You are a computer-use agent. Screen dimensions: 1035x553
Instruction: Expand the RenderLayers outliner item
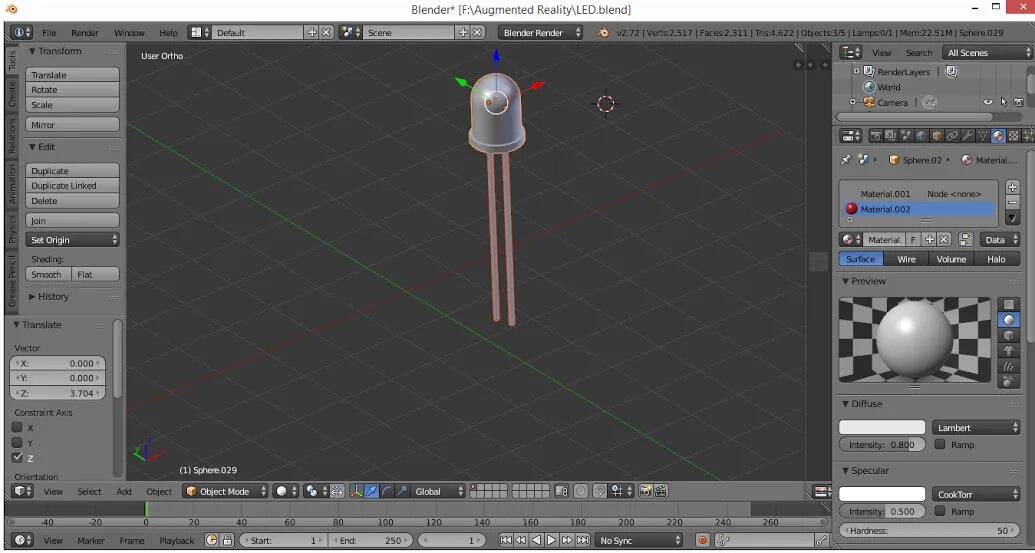[857, 71]
